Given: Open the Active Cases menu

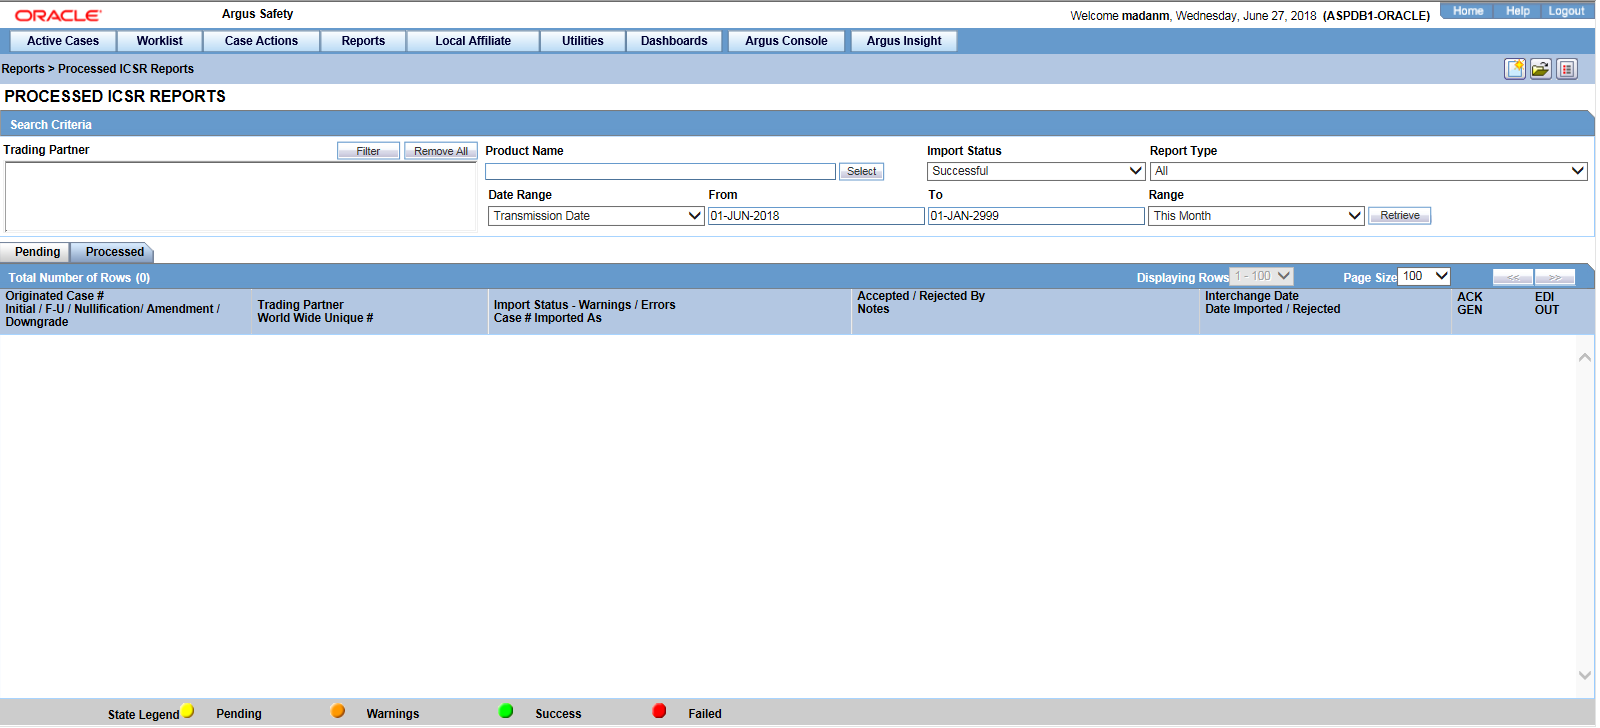Looking at the screenshot, I should point(63,41).
